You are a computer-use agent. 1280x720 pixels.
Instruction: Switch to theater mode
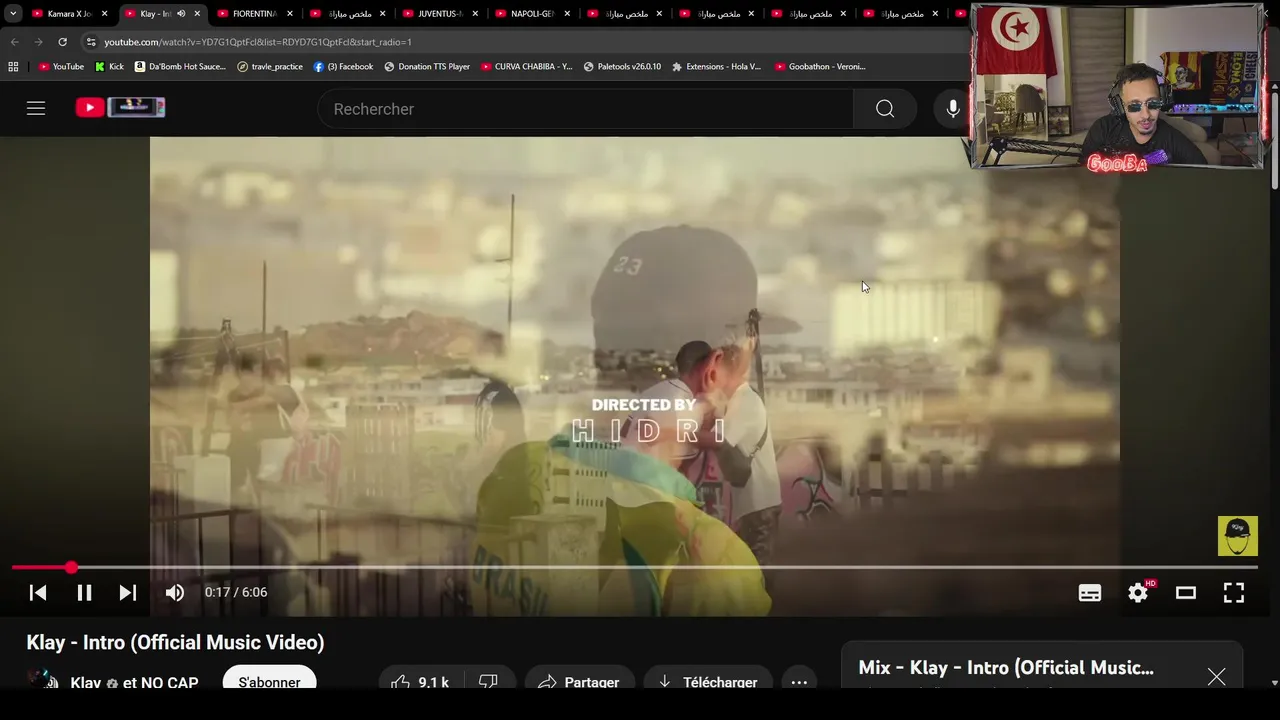point(1186,592)
